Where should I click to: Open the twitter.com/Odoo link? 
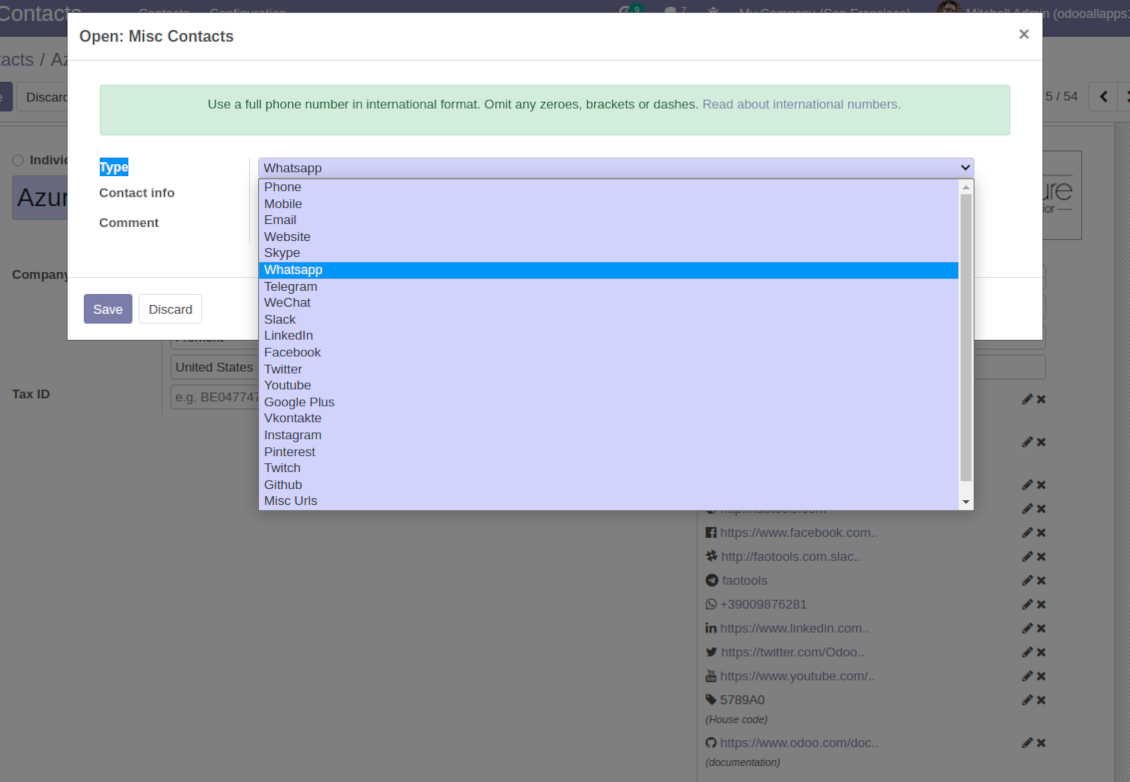792,652
